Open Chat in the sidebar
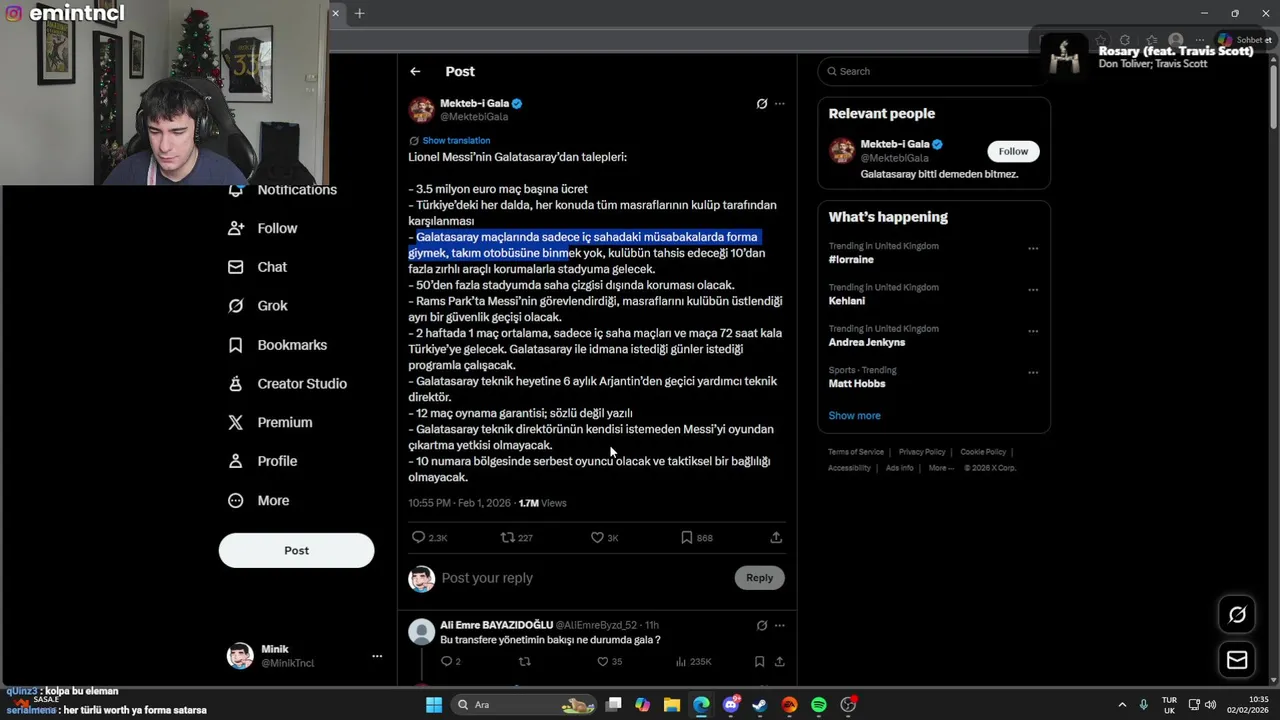 [258, 267]
